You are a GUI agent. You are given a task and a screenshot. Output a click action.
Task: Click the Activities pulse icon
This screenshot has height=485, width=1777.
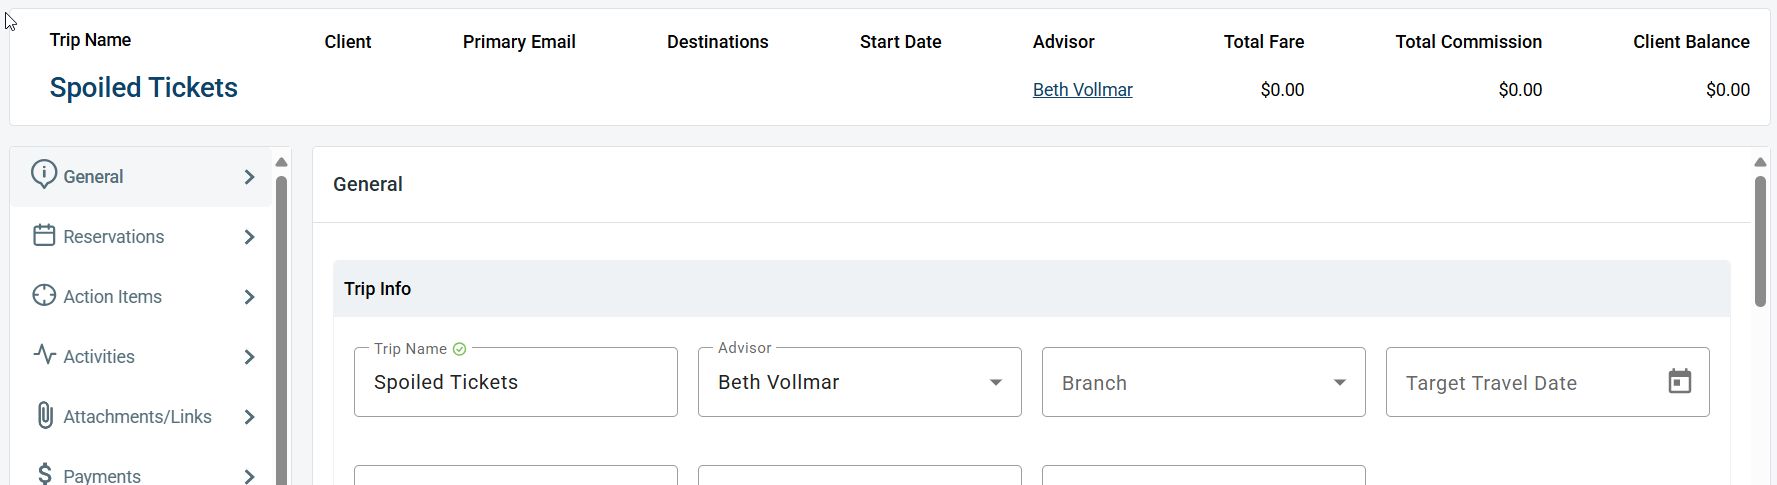(x=44, y=354)
